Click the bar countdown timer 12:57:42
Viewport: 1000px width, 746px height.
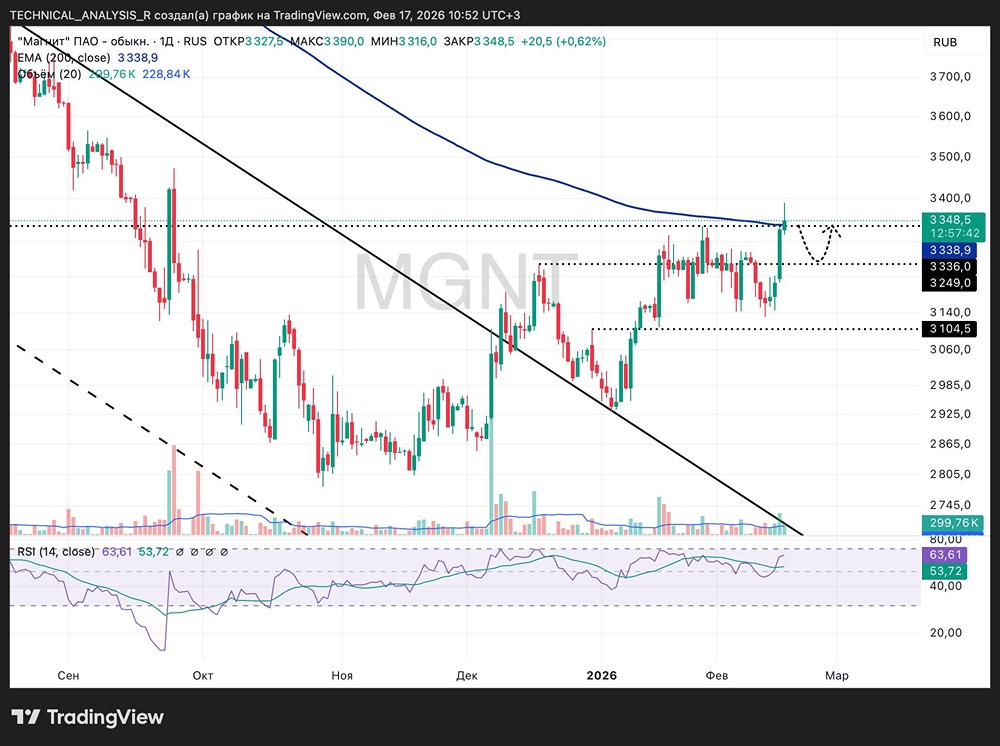(x=954, y=233)
